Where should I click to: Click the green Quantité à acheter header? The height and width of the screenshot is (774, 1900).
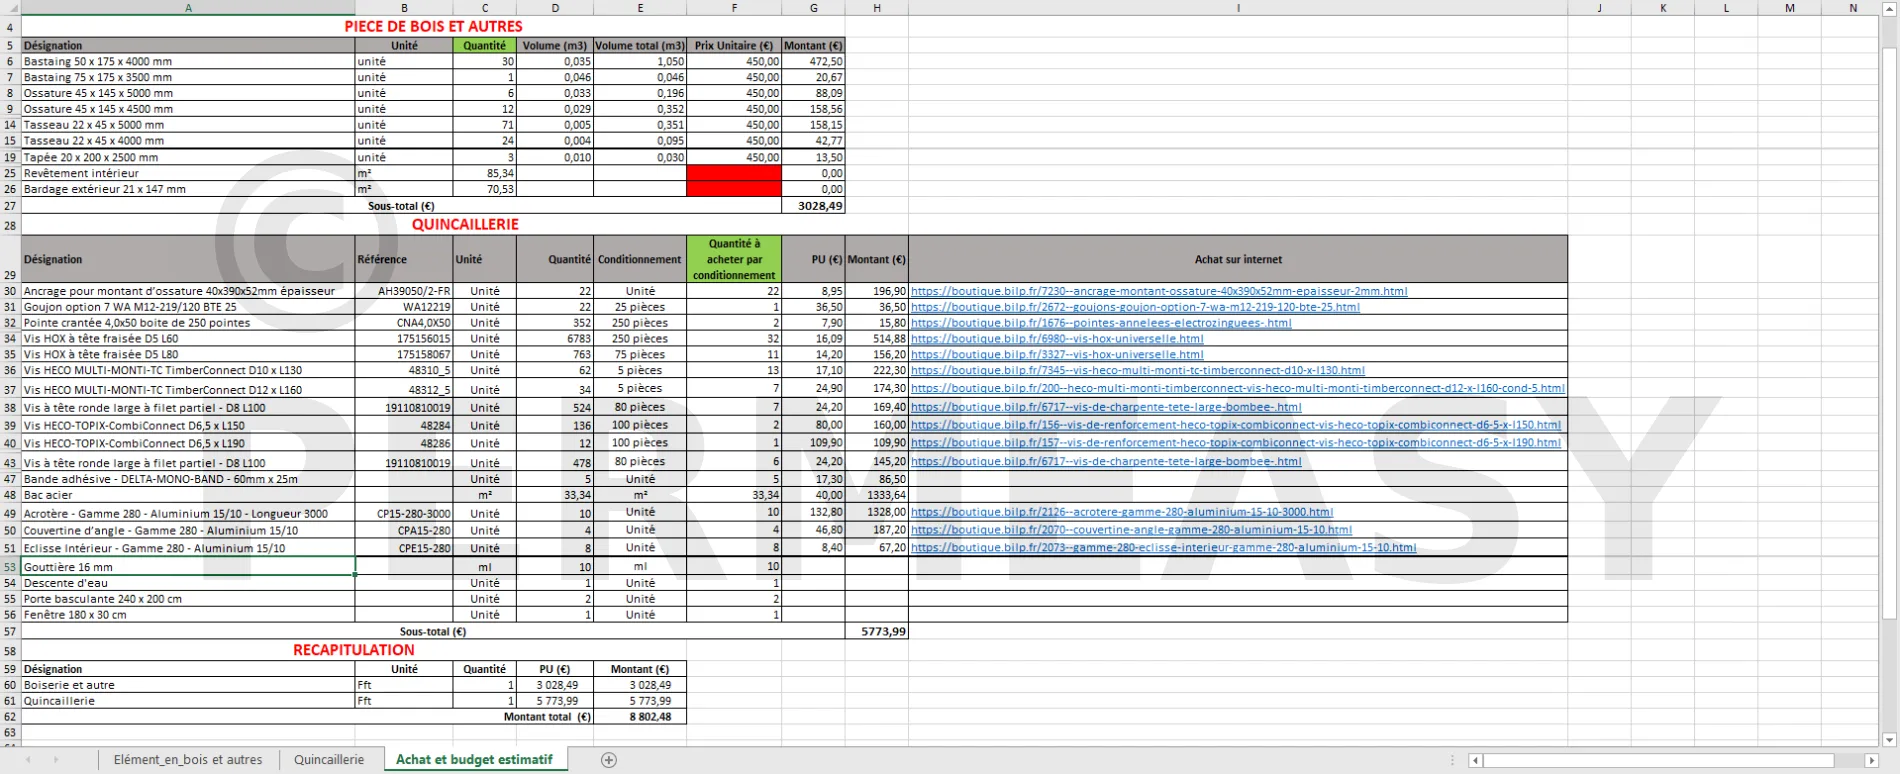click(734, 259)
